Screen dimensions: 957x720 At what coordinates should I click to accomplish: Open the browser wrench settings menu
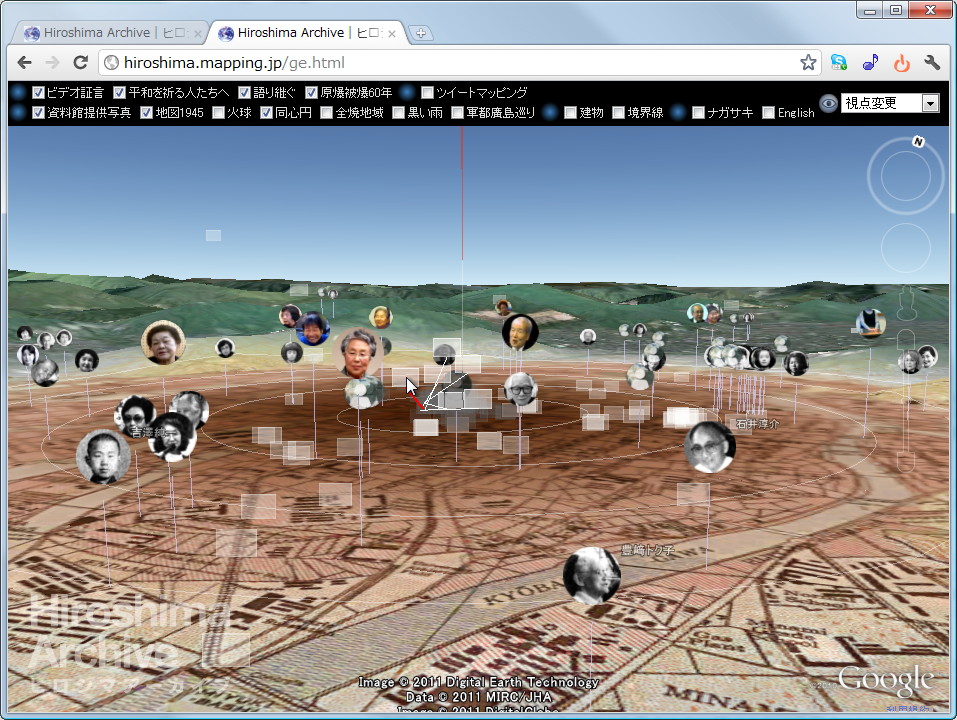point(931,62)
